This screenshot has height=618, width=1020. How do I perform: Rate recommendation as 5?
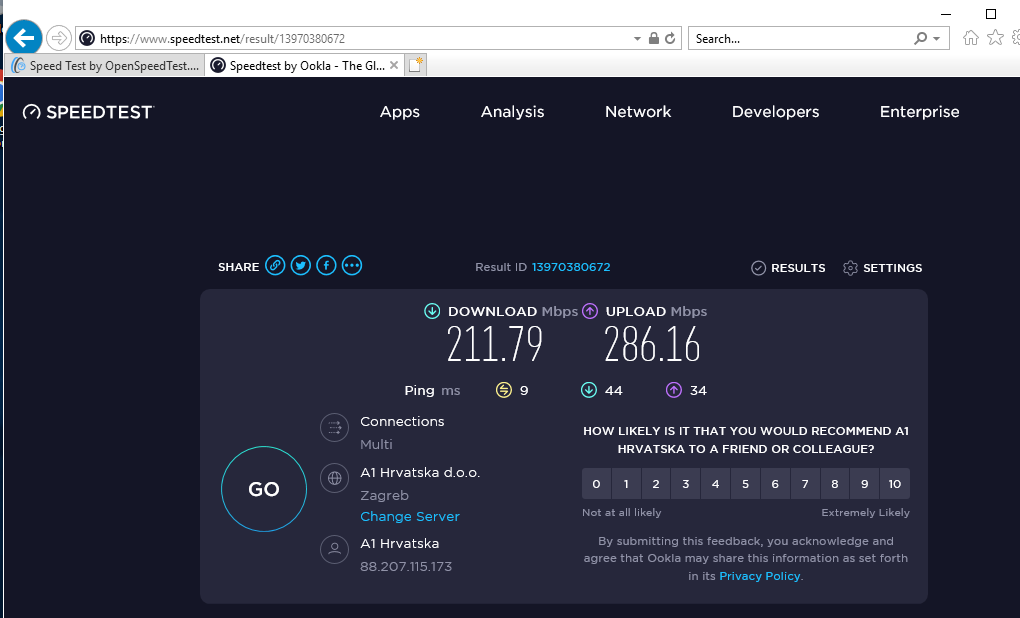point(745,483)
